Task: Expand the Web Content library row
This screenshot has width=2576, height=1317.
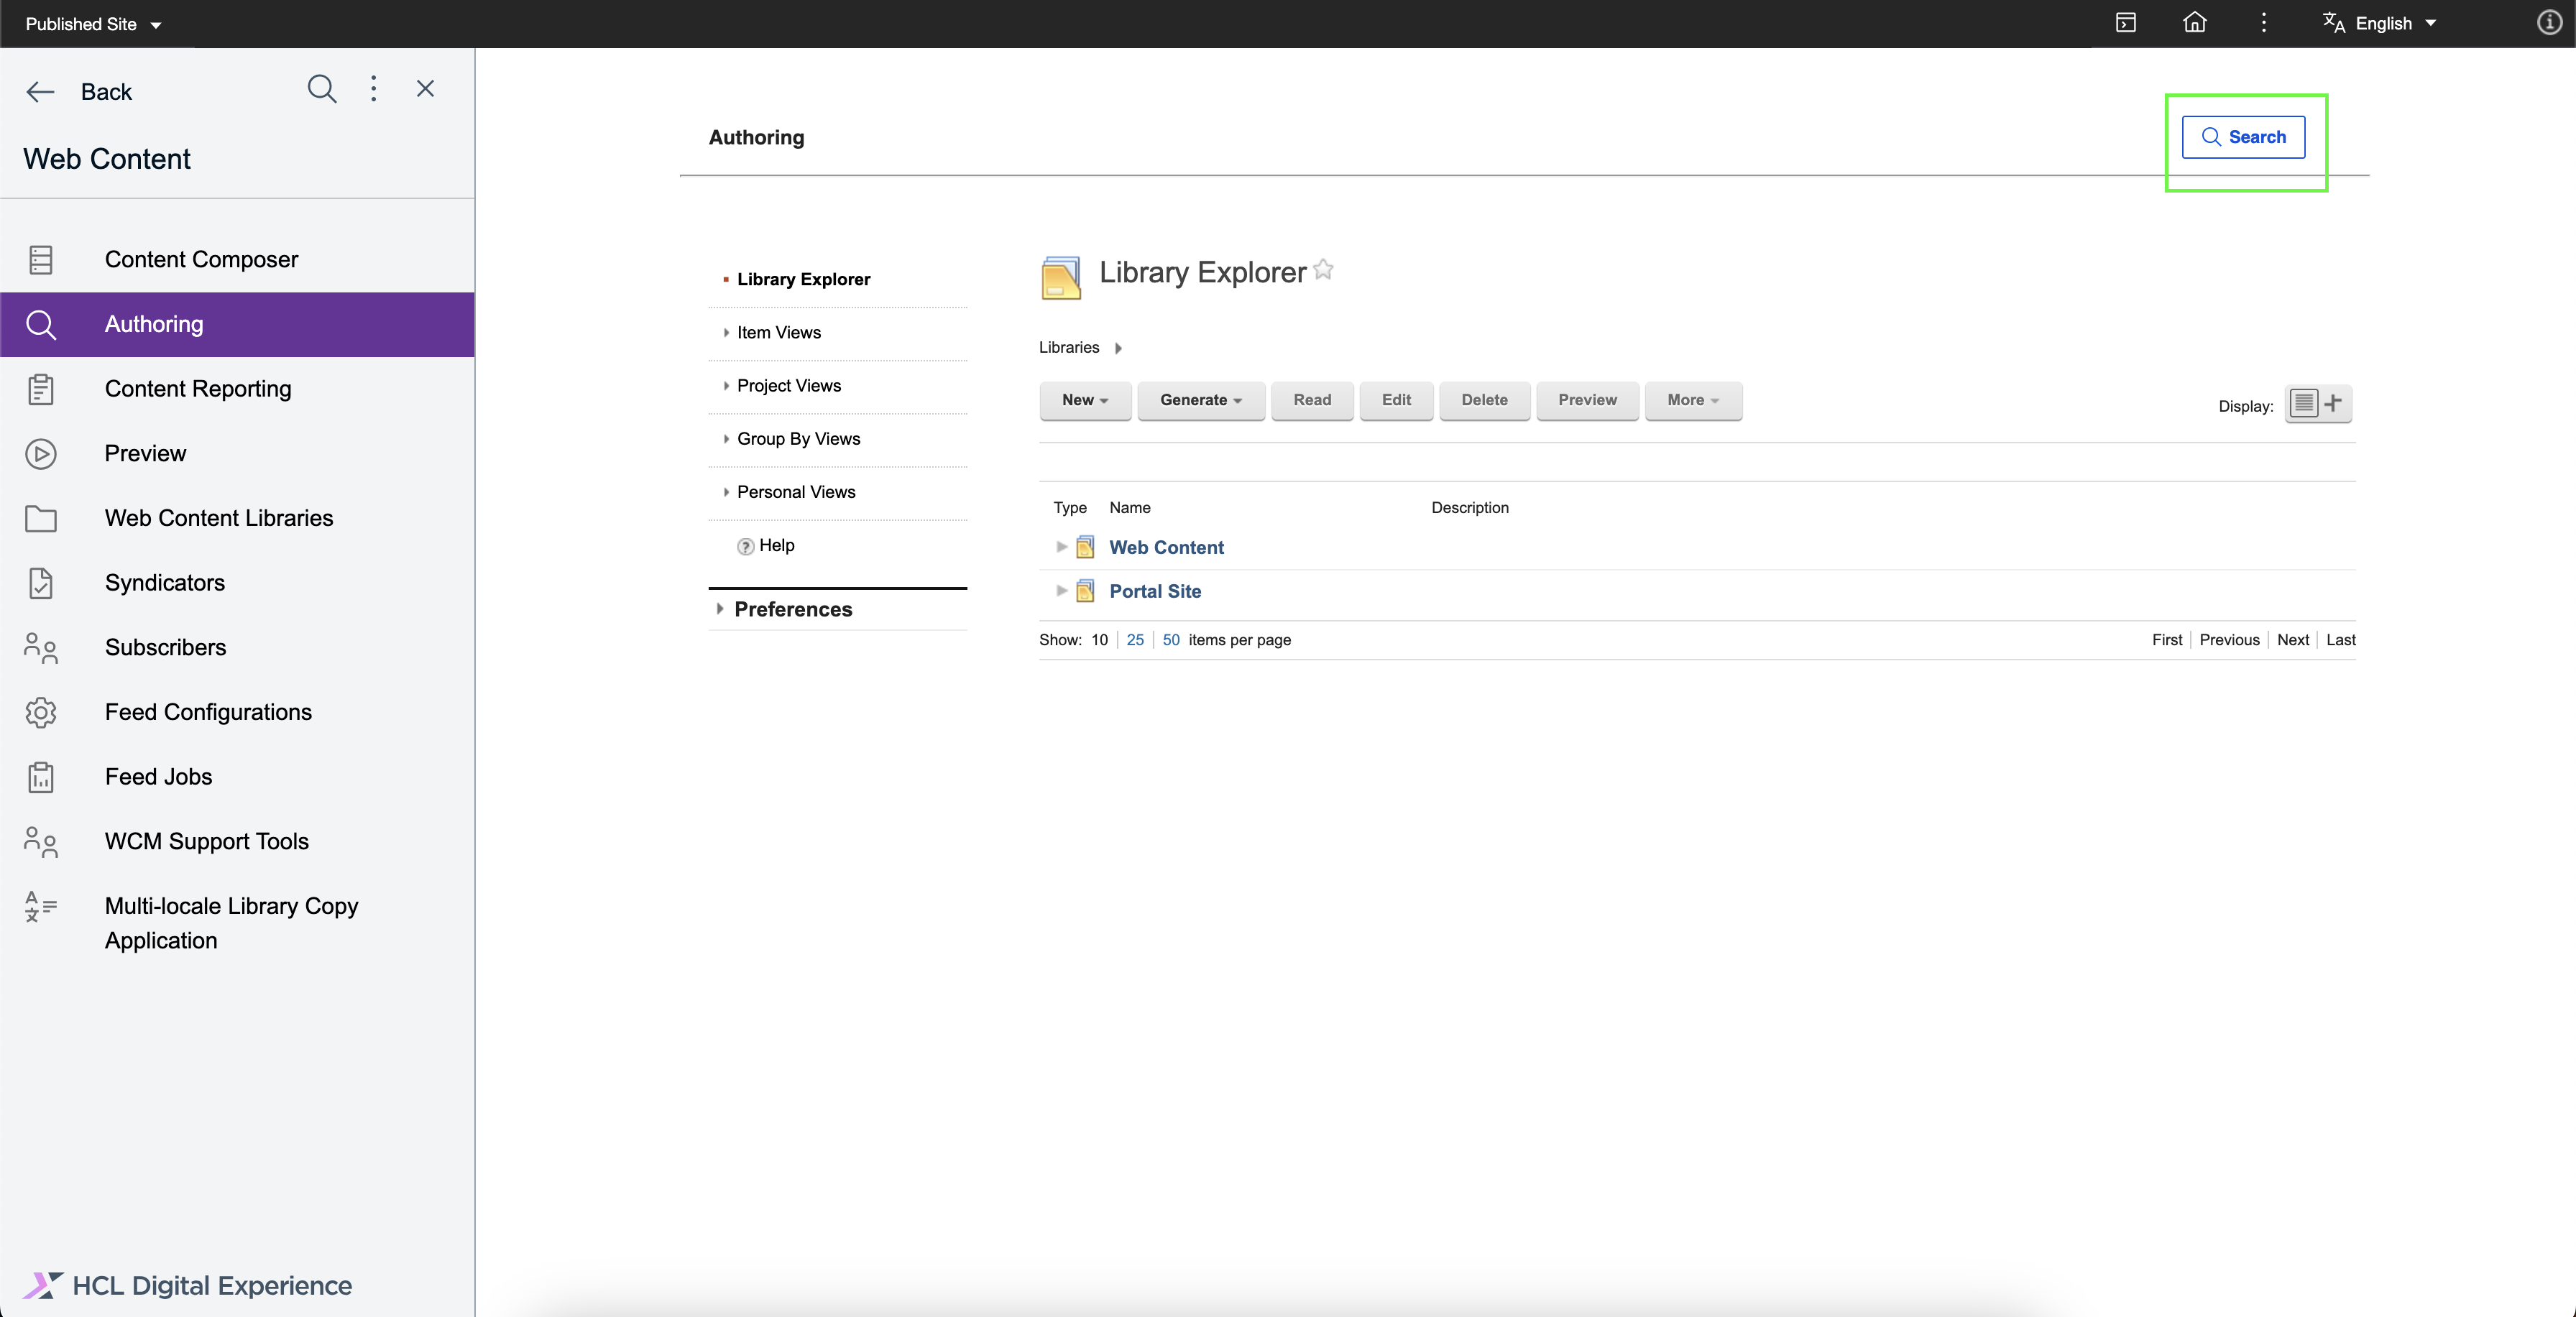Action: [1061, 547]
